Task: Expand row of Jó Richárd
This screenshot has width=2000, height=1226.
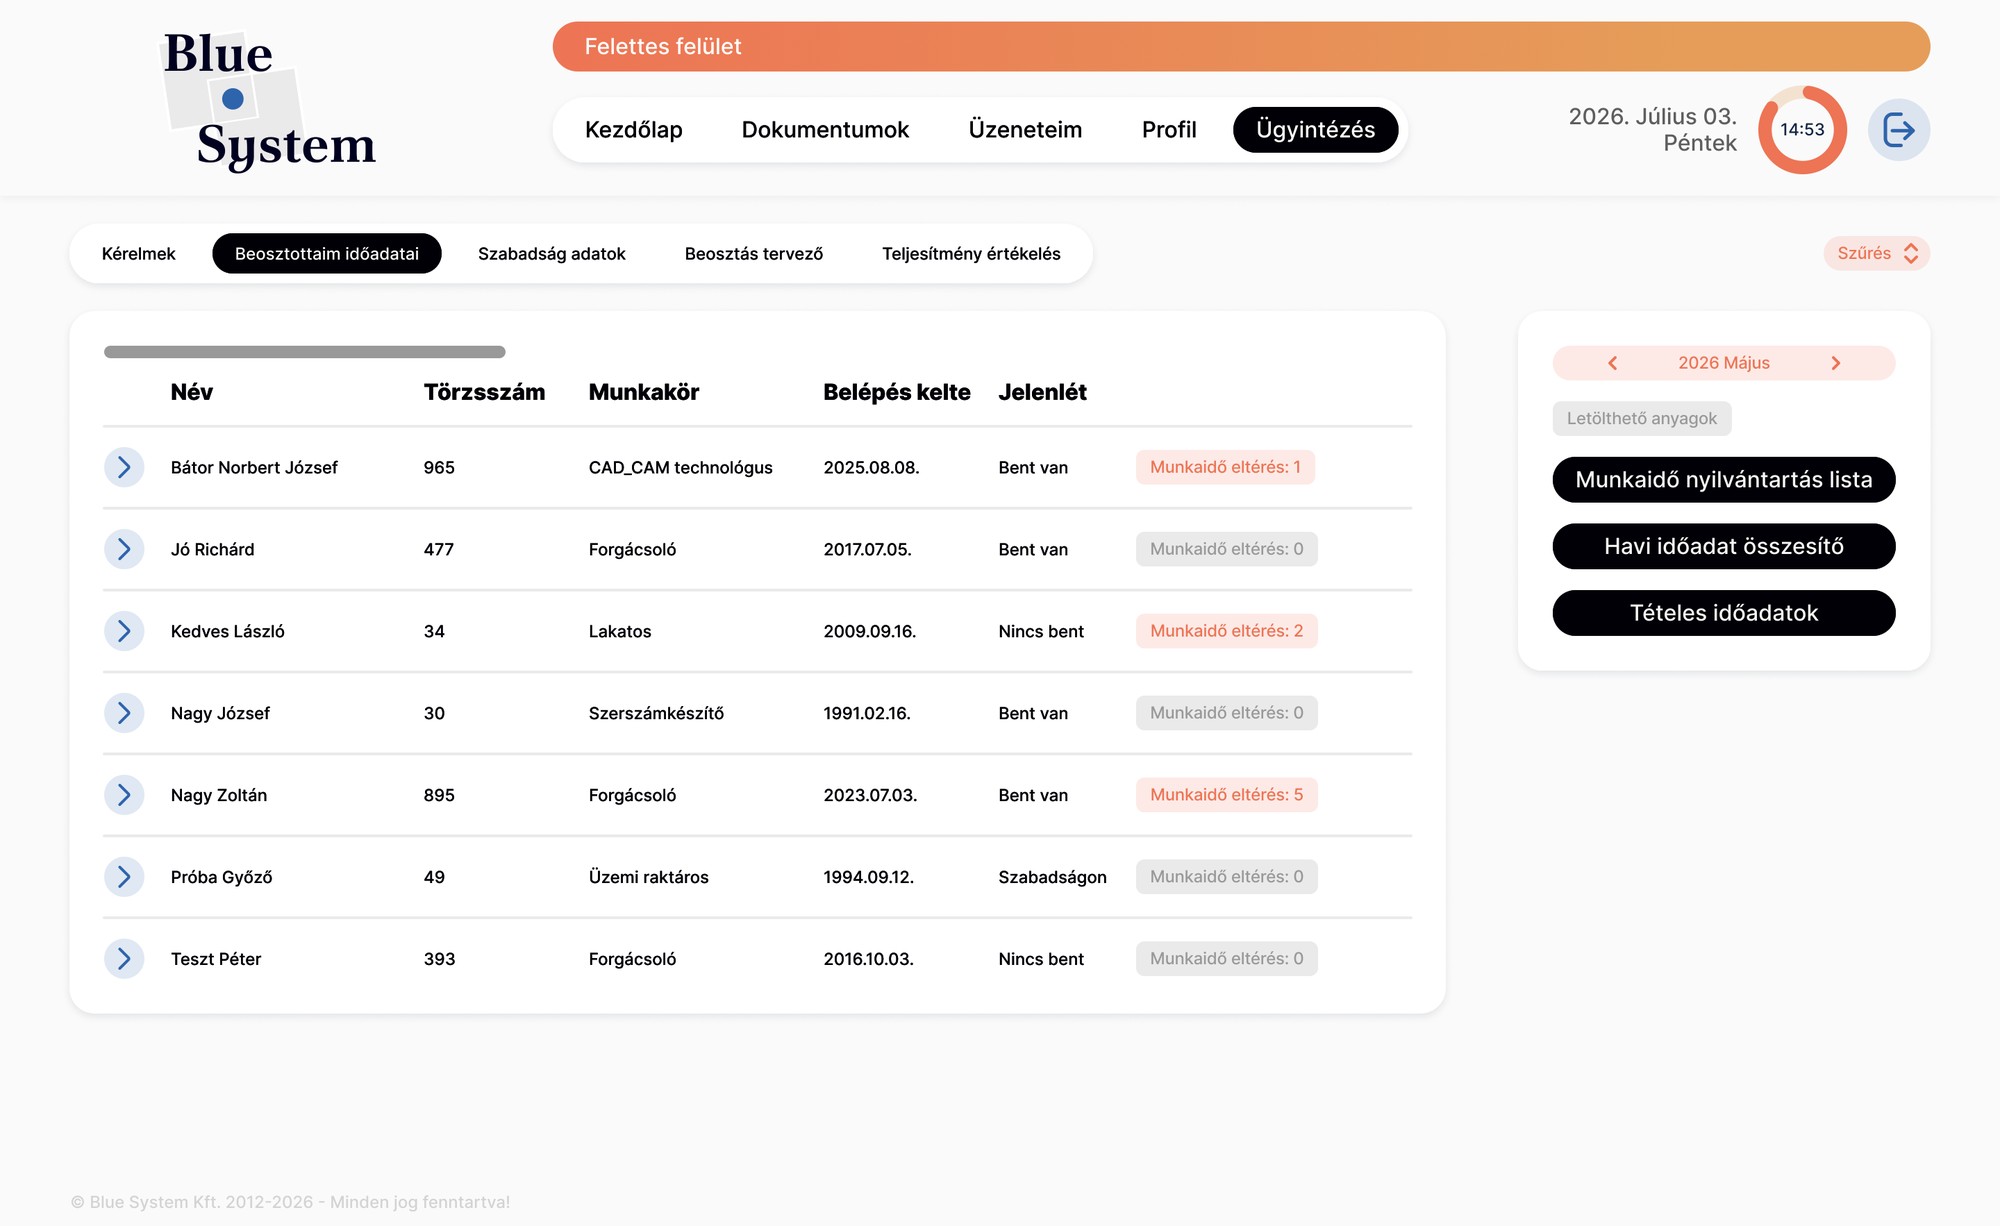Action: (124, 549)
